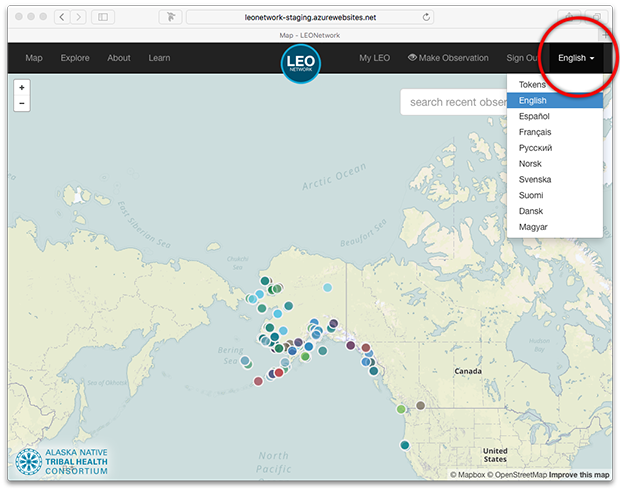Open the English language dropdown
The image size is (620, 495).
pos(576,58)
